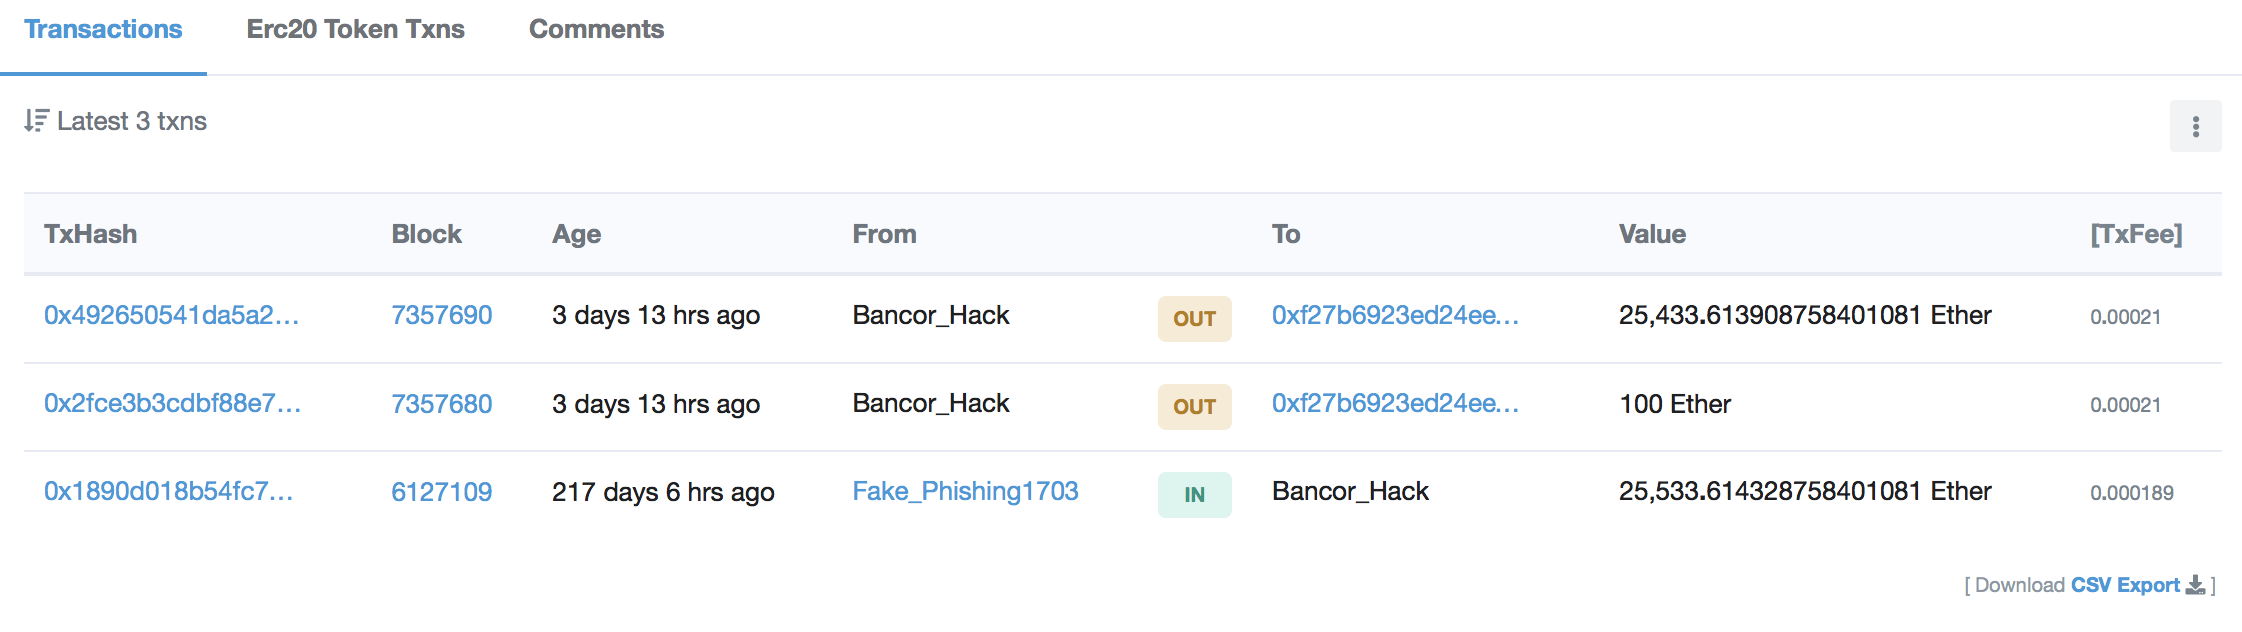Open the recipient address 0xf27b6923ed24ee... in the first row
This screenshot has width=2242, height=632.
point(1395,315)
